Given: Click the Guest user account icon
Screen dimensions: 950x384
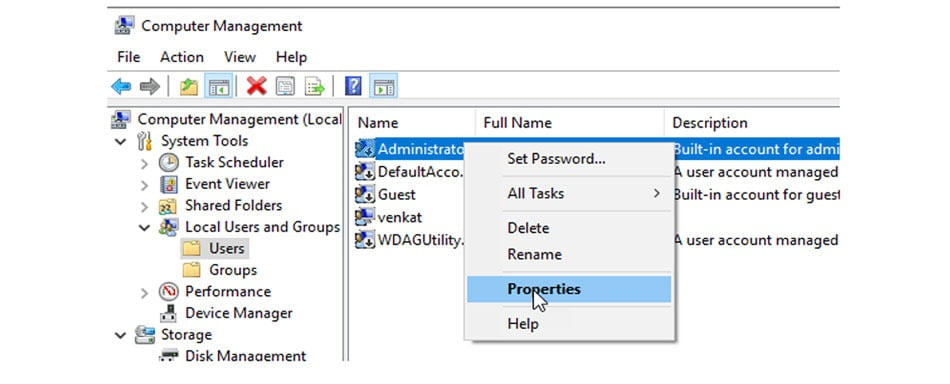Looking at the screenshot, I should pyautogui.click(x=364, y=194).
